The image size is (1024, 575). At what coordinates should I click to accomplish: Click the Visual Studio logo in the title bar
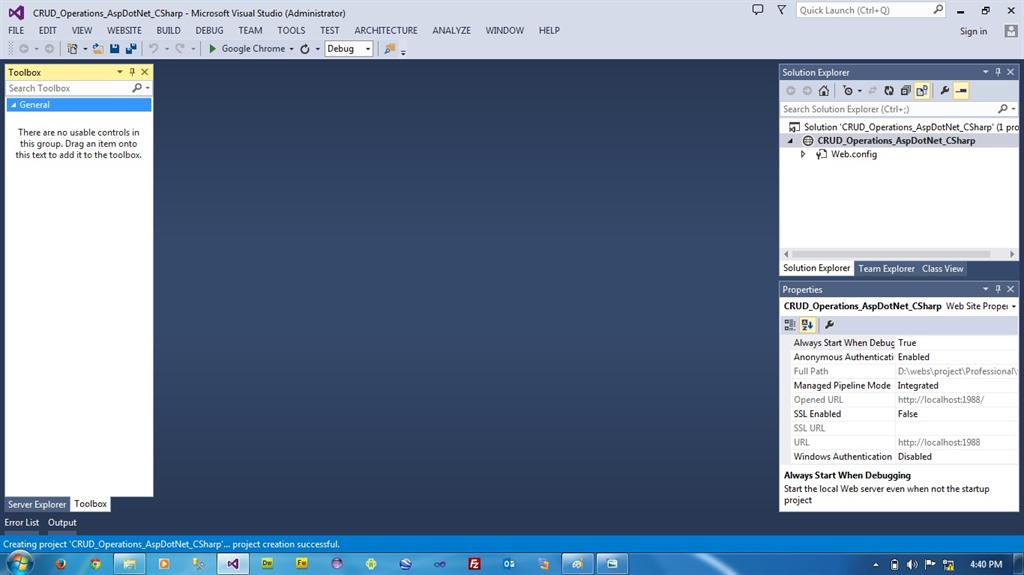(16, 12)
